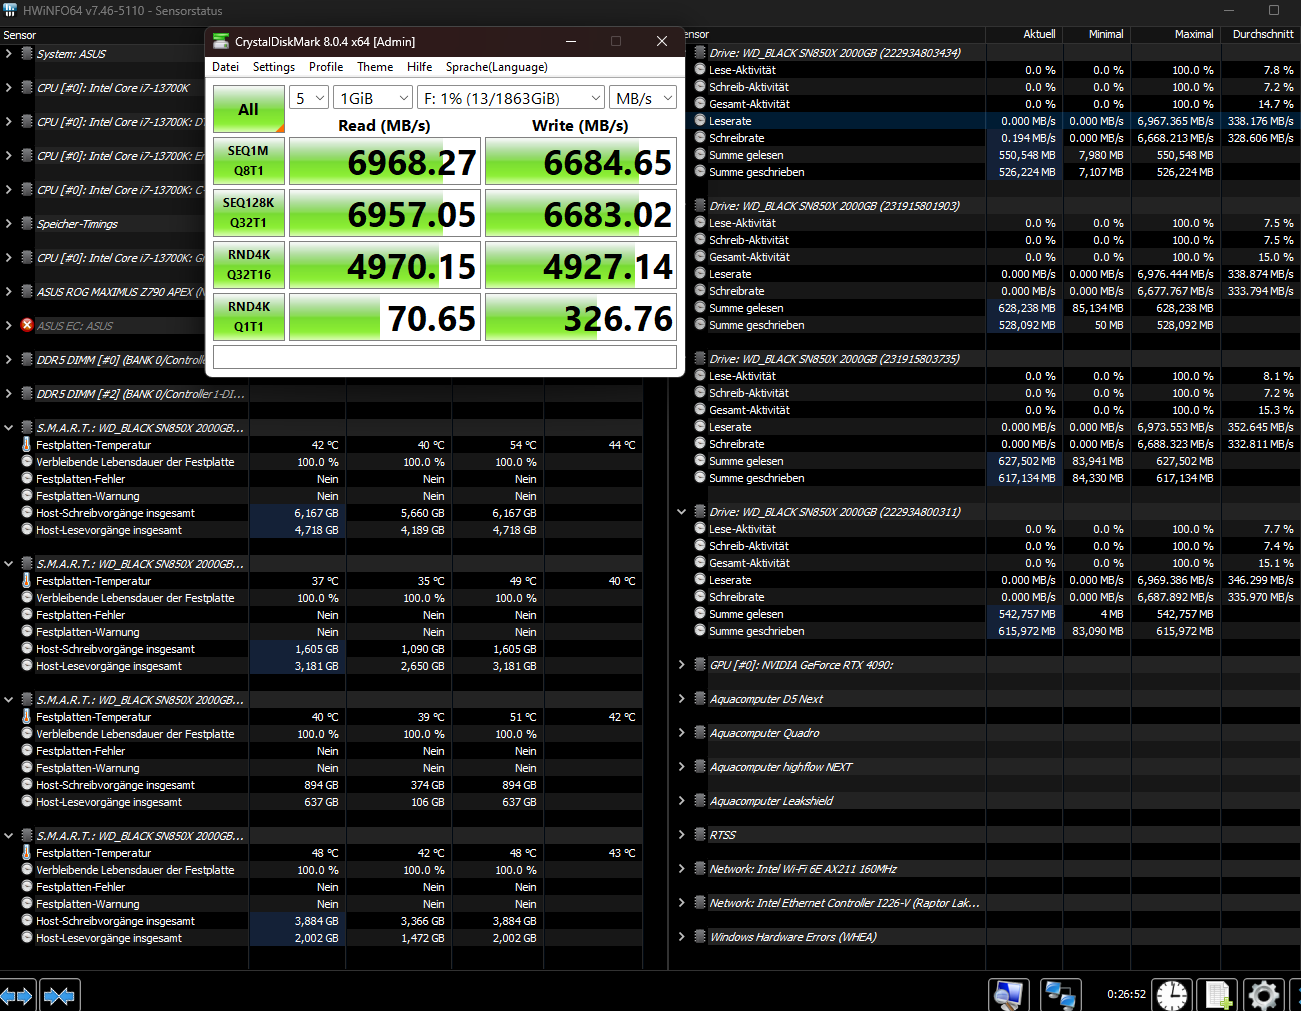This screenshot has width=1301, height=1011.
Task: Click the thermometer icon in the 37 °C Festplatten-Temperatur row
Action: (x=27, y=581)
